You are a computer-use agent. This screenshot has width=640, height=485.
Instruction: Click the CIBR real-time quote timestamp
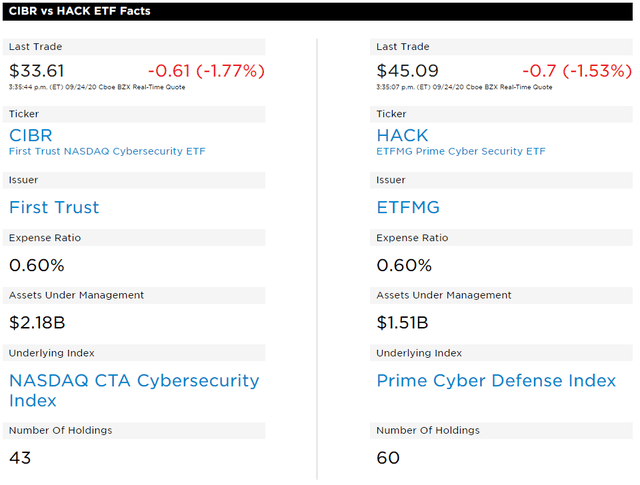97,87
